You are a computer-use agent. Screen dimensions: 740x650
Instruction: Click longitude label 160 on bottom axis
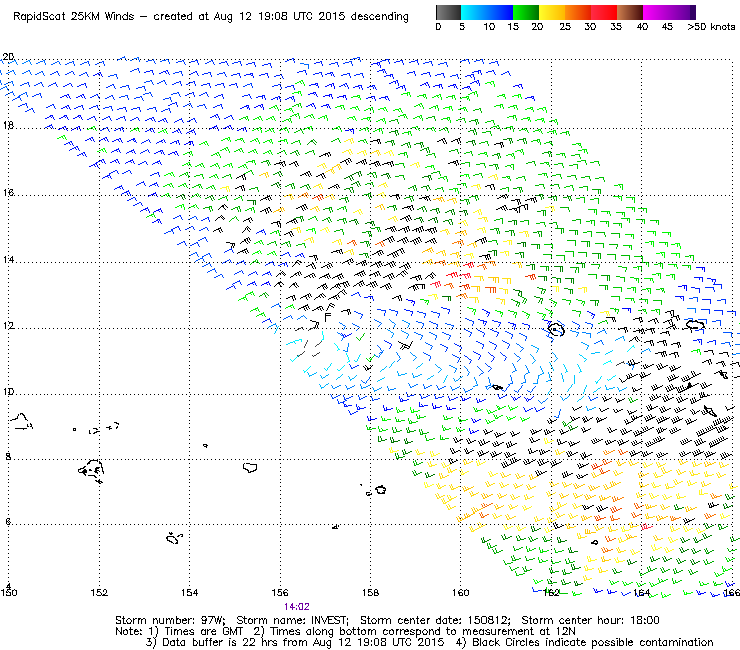click(461, 593)
